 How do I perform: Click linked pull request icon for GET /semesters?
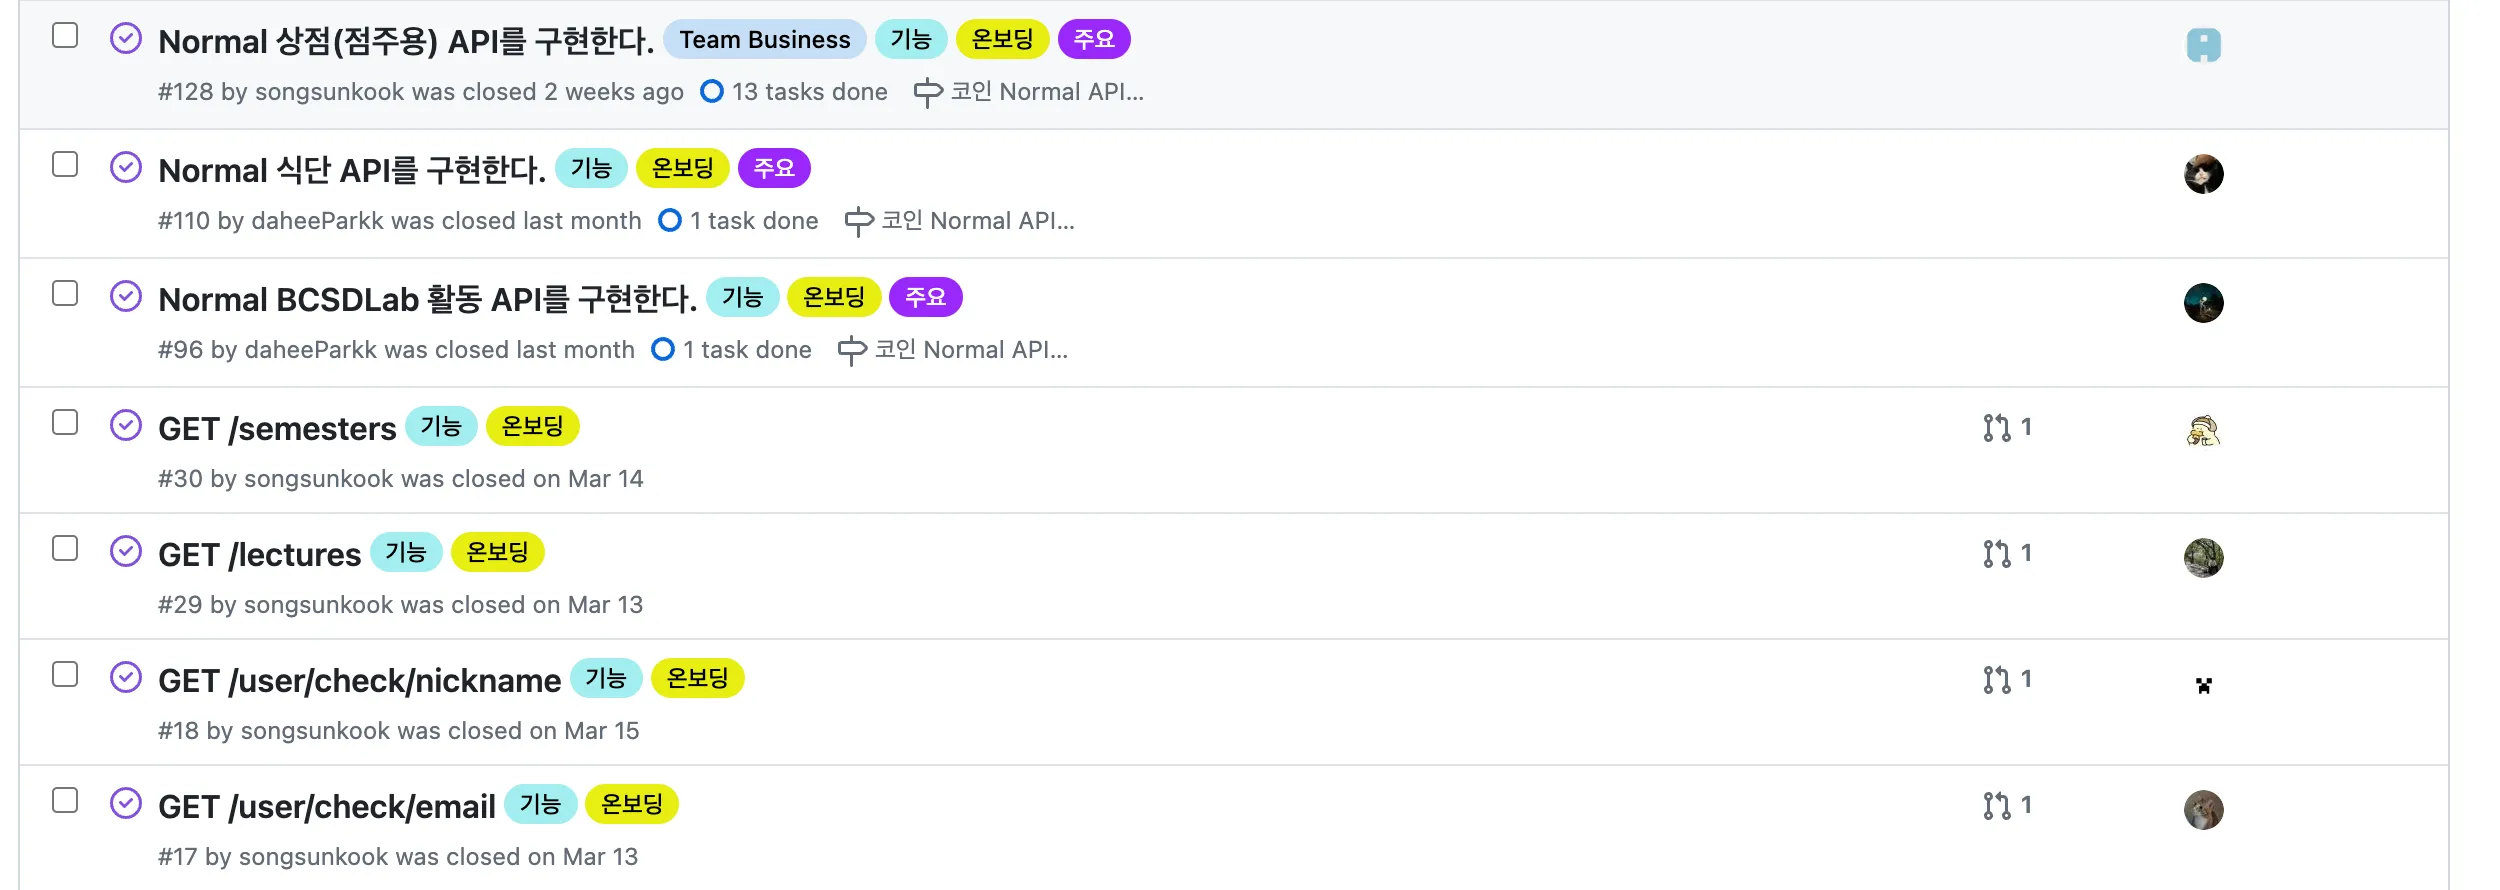(1996, 428)
